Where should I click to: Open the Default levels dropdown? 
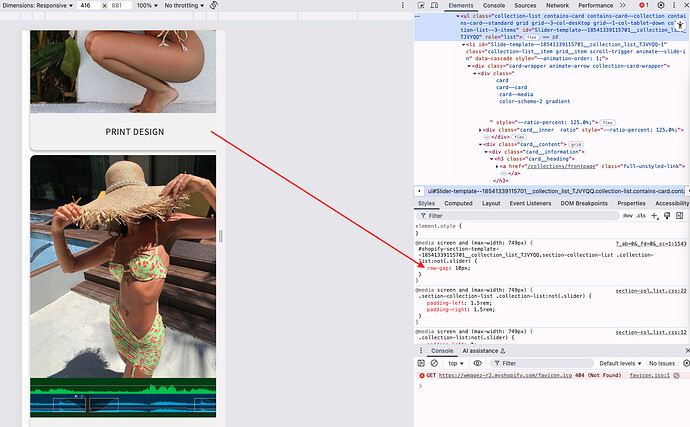(620, 363)
